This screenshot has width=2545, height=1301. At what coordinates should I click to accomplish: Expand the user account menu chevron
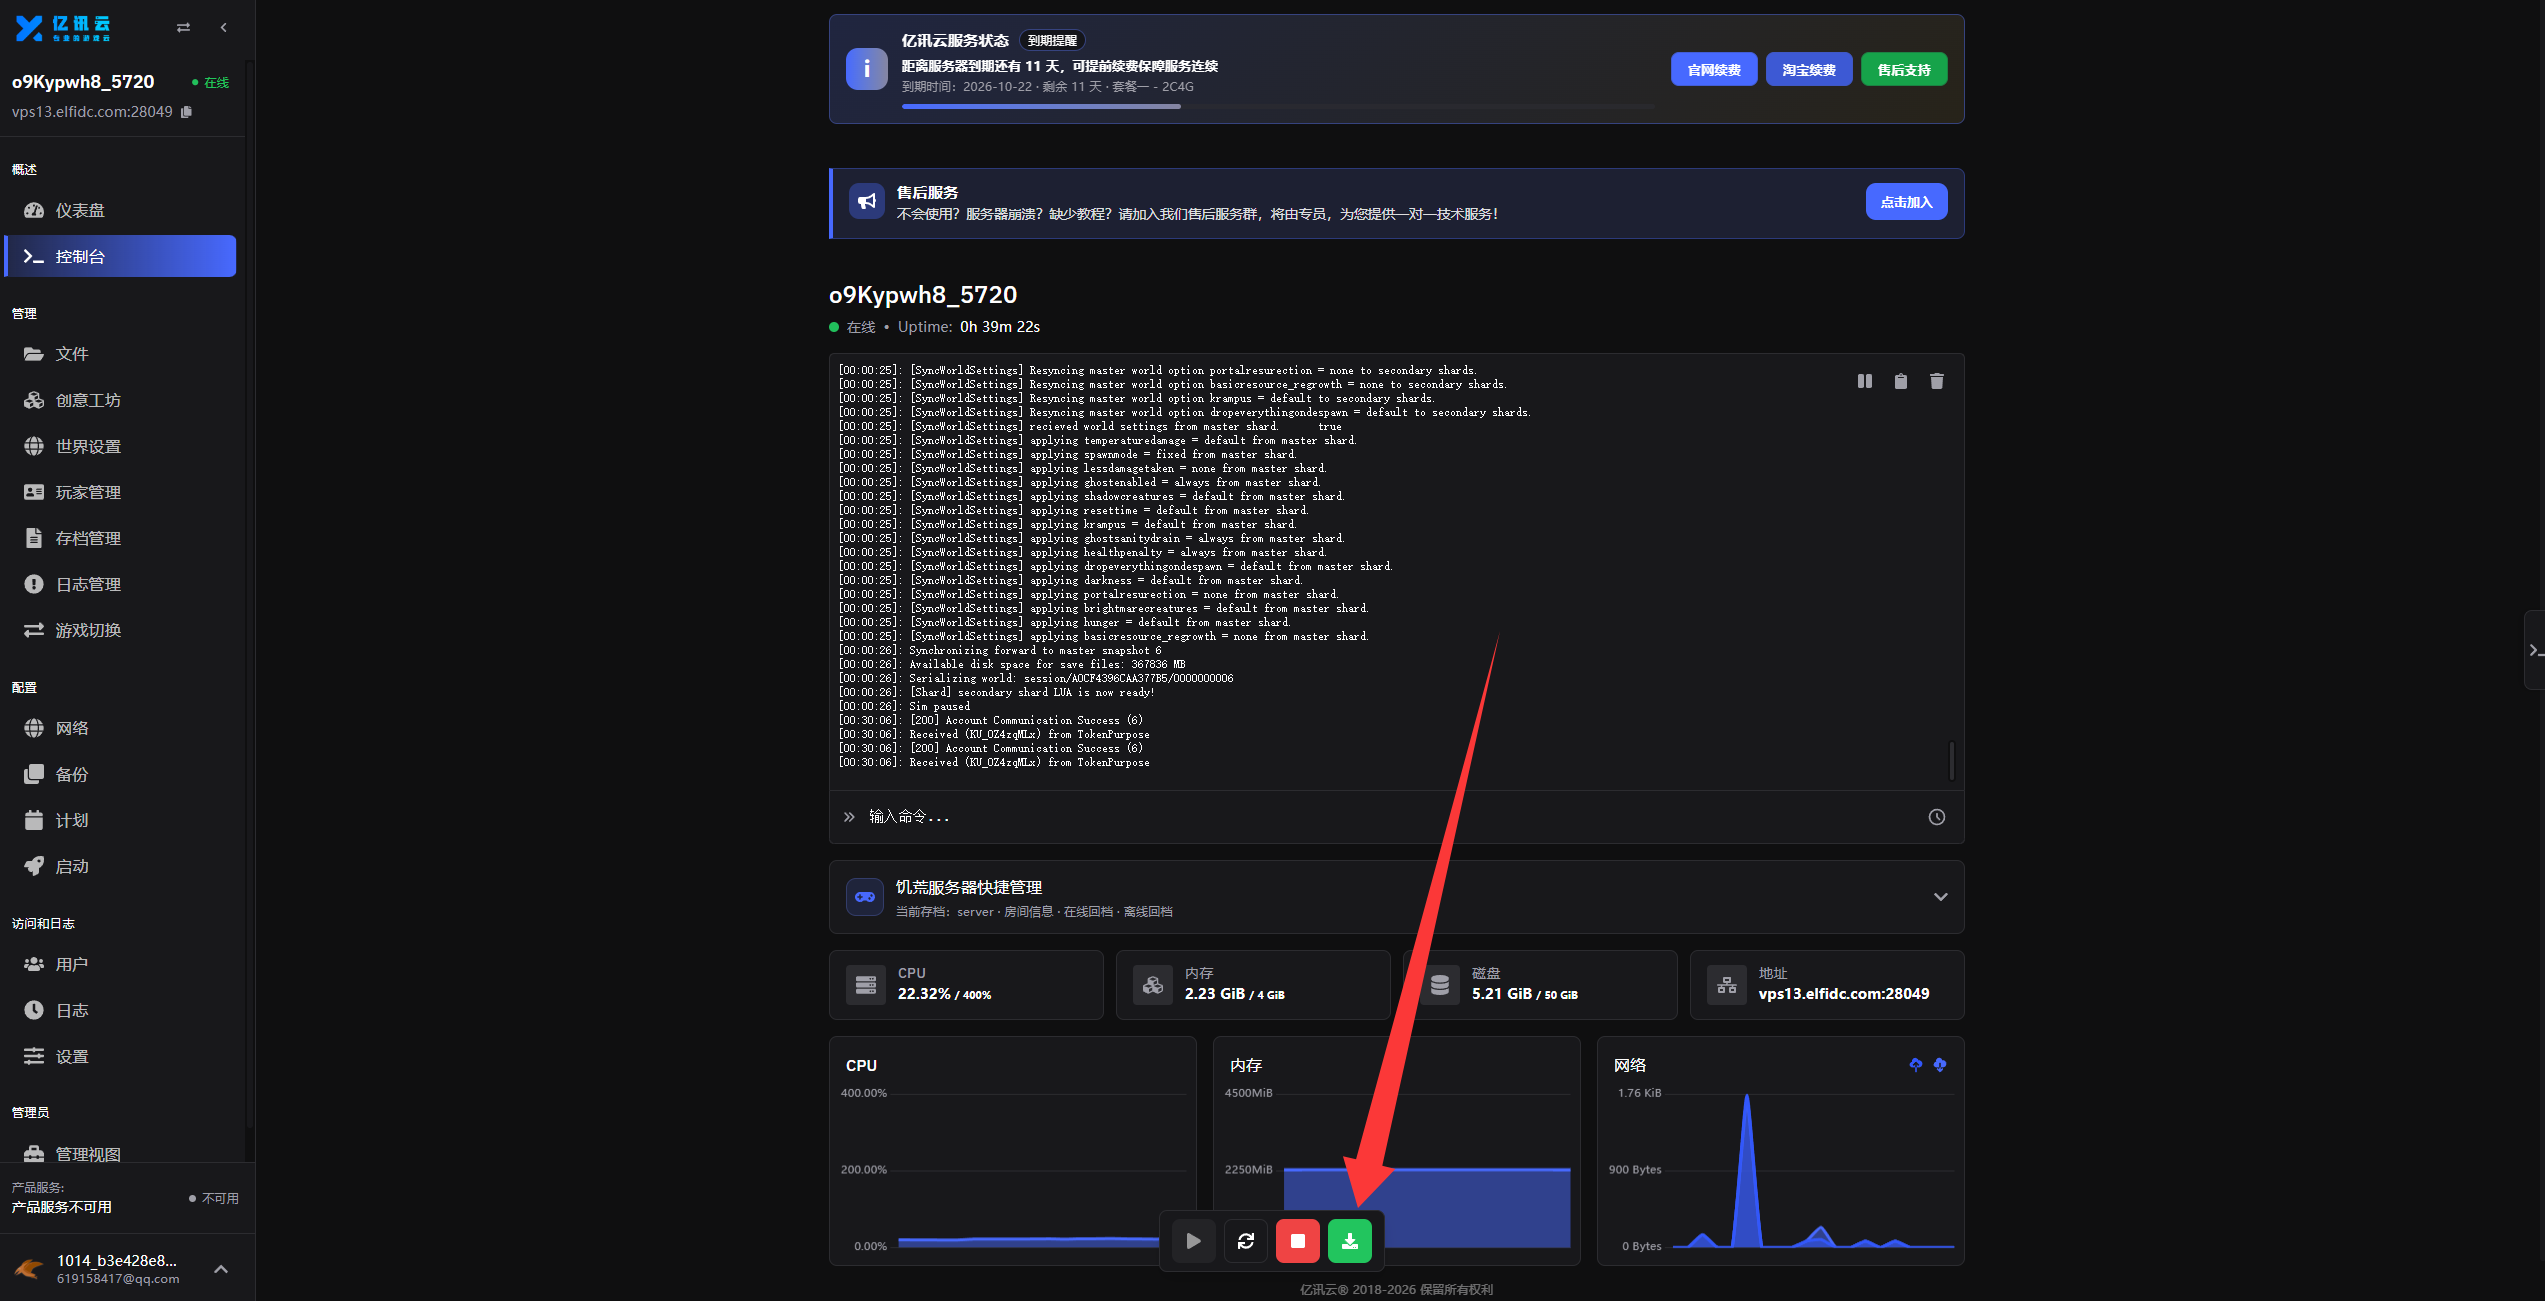pos(221,1269)
